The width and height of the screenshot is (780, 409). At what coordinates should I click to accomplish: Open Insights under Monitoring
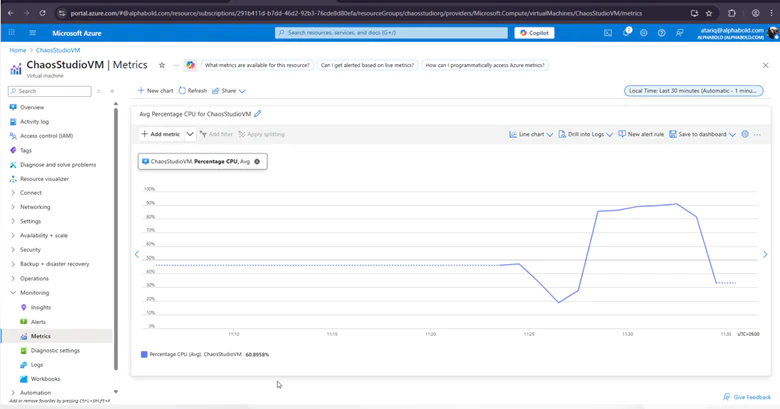pyautogui.click(x=41, y=307)
